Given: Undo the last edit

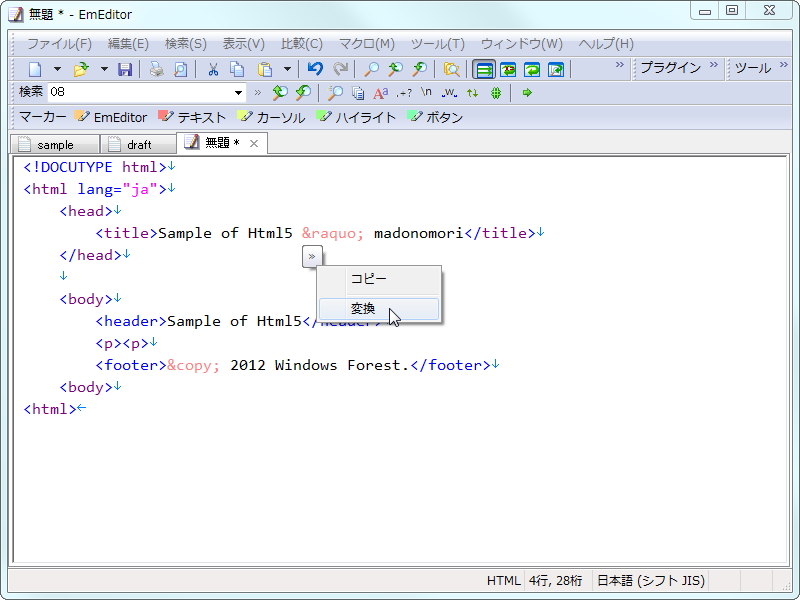Looking at the screenshot, I should [x=315, y=69].
